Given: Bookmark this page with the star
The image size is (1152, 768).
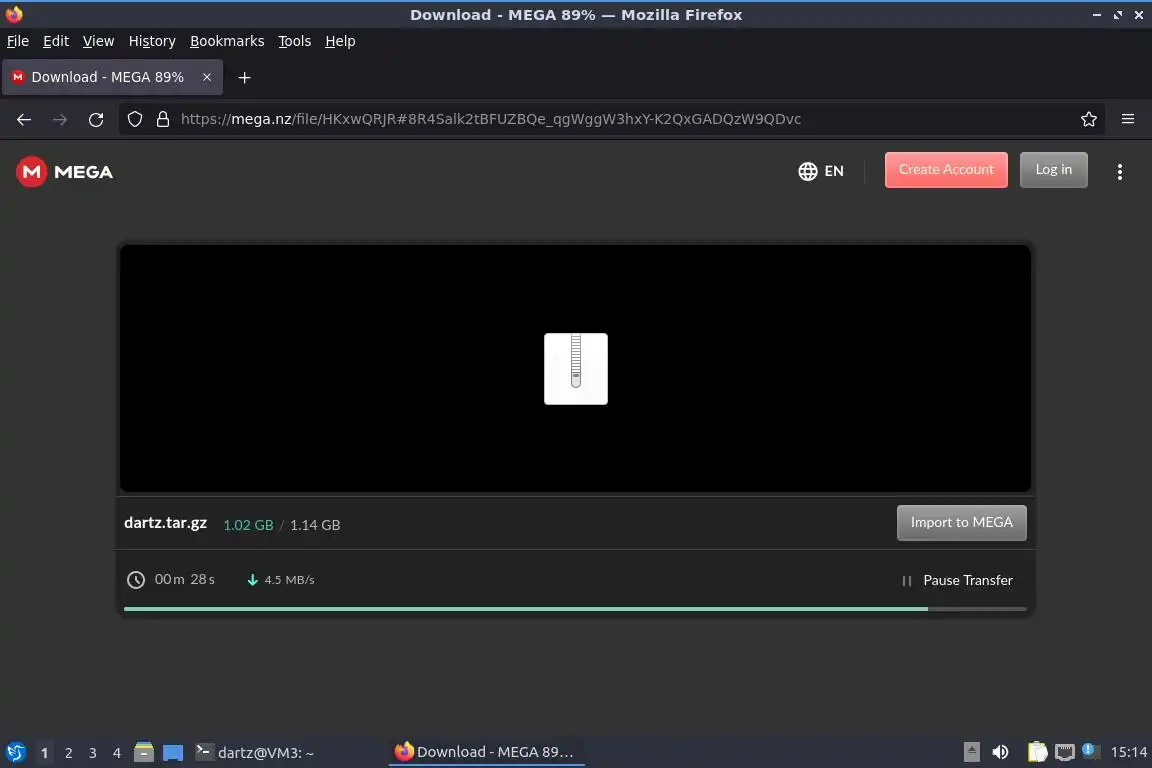Looking at the screenshot, I should pyautogui.click(x=1089, y=119).
